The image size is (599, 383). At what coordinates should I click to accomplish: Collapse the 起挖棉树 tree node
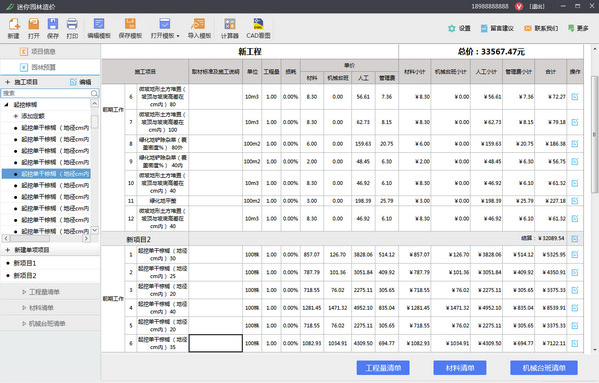pos(6,105)
